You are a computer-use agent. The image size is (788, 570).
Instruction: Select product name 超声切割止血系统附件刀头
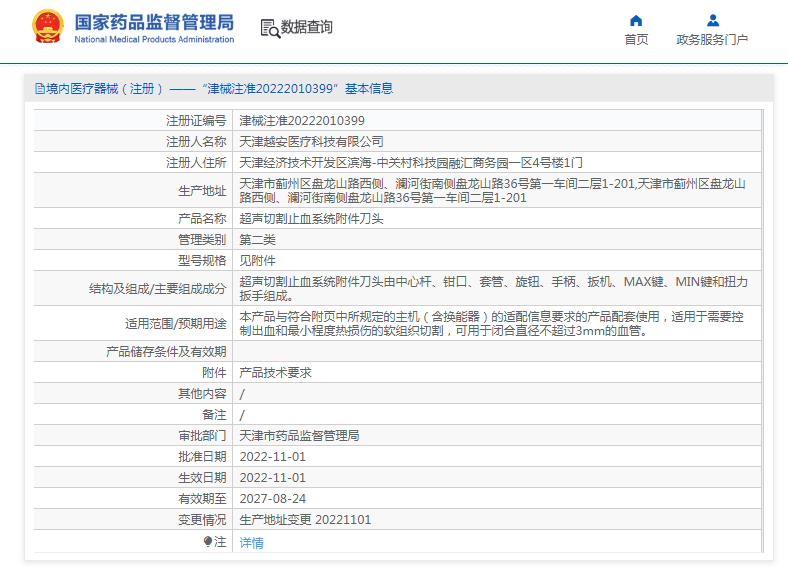(311, 219)
